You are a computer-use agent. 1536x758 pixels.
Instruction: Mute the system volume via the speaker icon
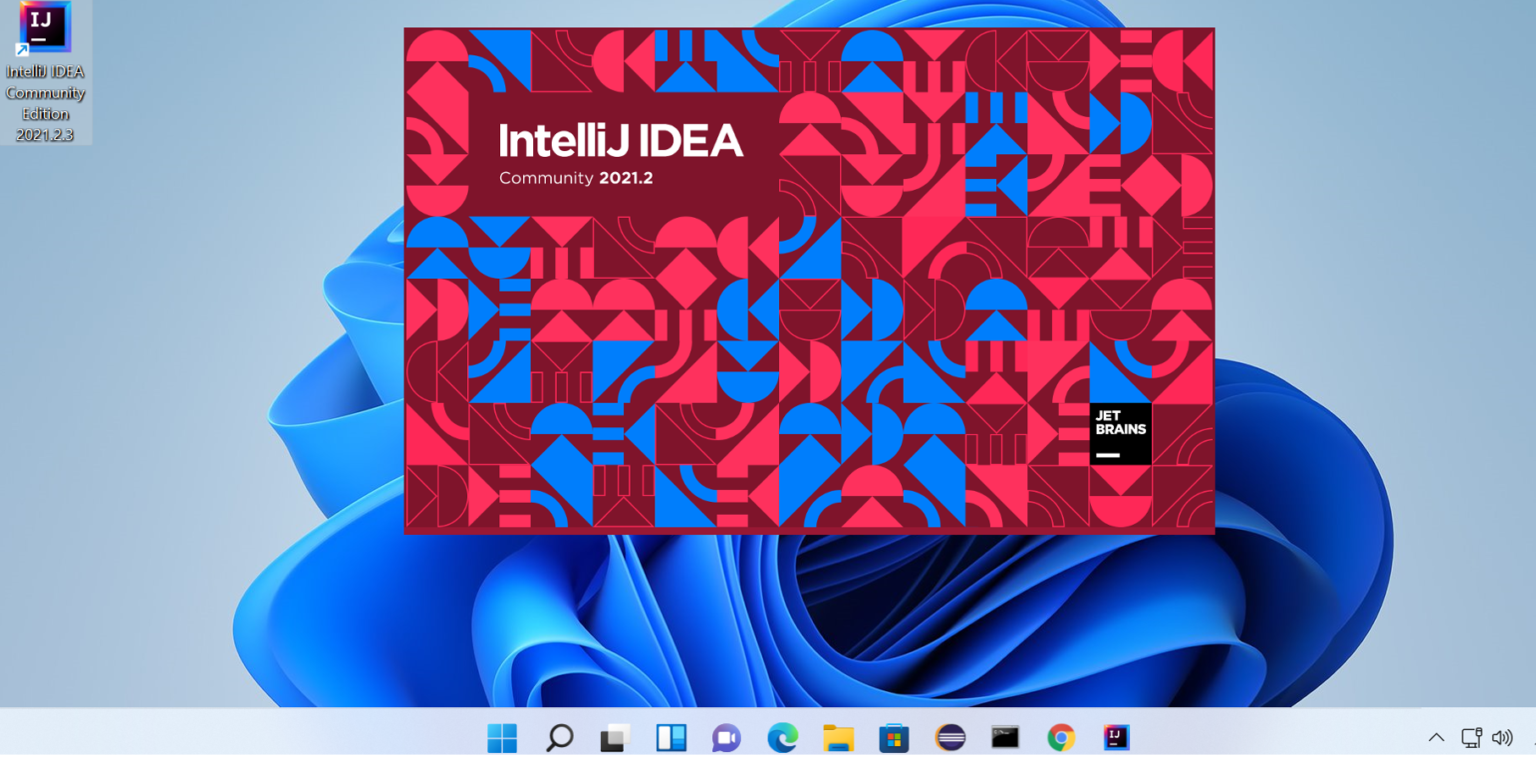pyautogui.click(x=1502, y=738)
